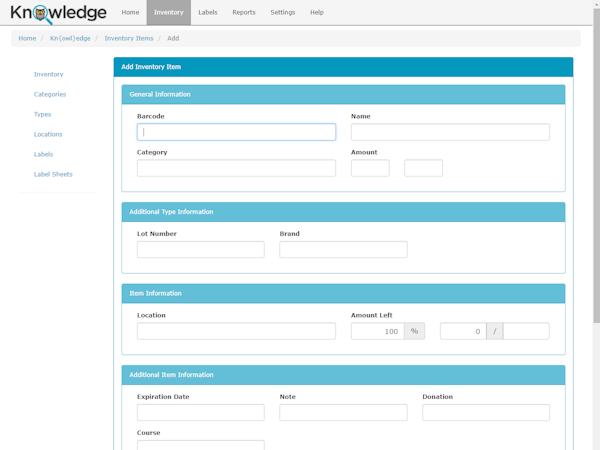
Task: Click the Add Inventory Item panel title
Action: pos(151,67)
